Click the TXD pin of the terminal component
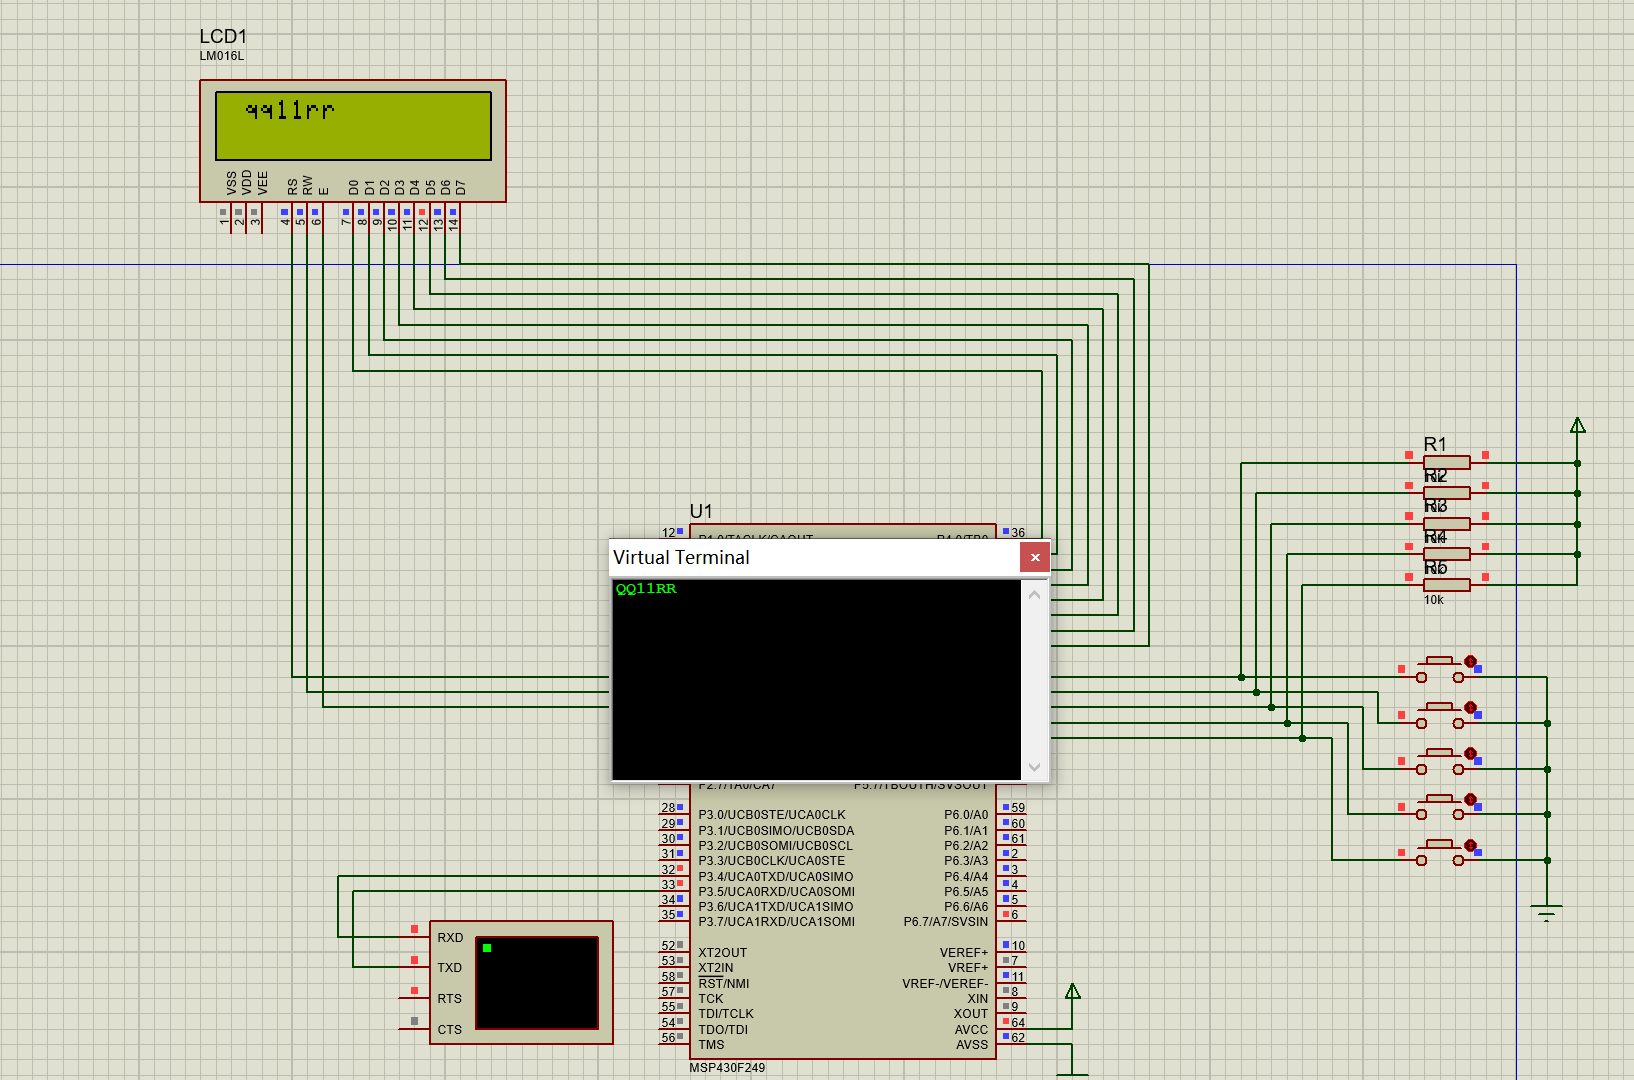 [450, 967]
